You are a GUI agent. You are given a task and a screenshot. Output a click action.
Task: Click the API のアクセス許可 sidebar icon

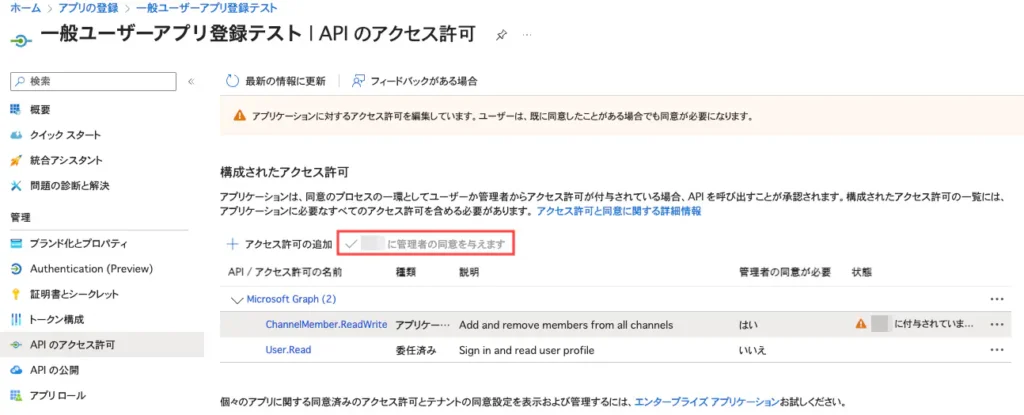pyautogui.click(x=16, y=344)
